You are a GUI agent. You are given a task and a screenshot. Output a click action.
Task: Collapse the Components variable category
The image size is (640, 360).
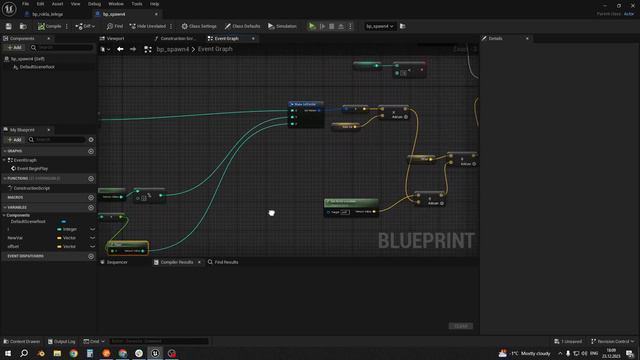pos(4,215)
